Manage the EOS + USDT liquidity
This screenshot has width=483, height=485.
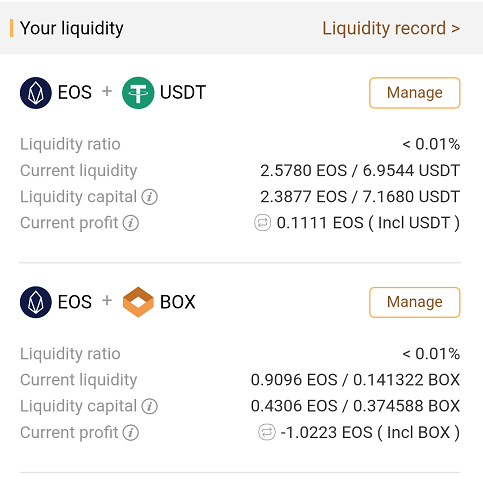pos(415,93)
